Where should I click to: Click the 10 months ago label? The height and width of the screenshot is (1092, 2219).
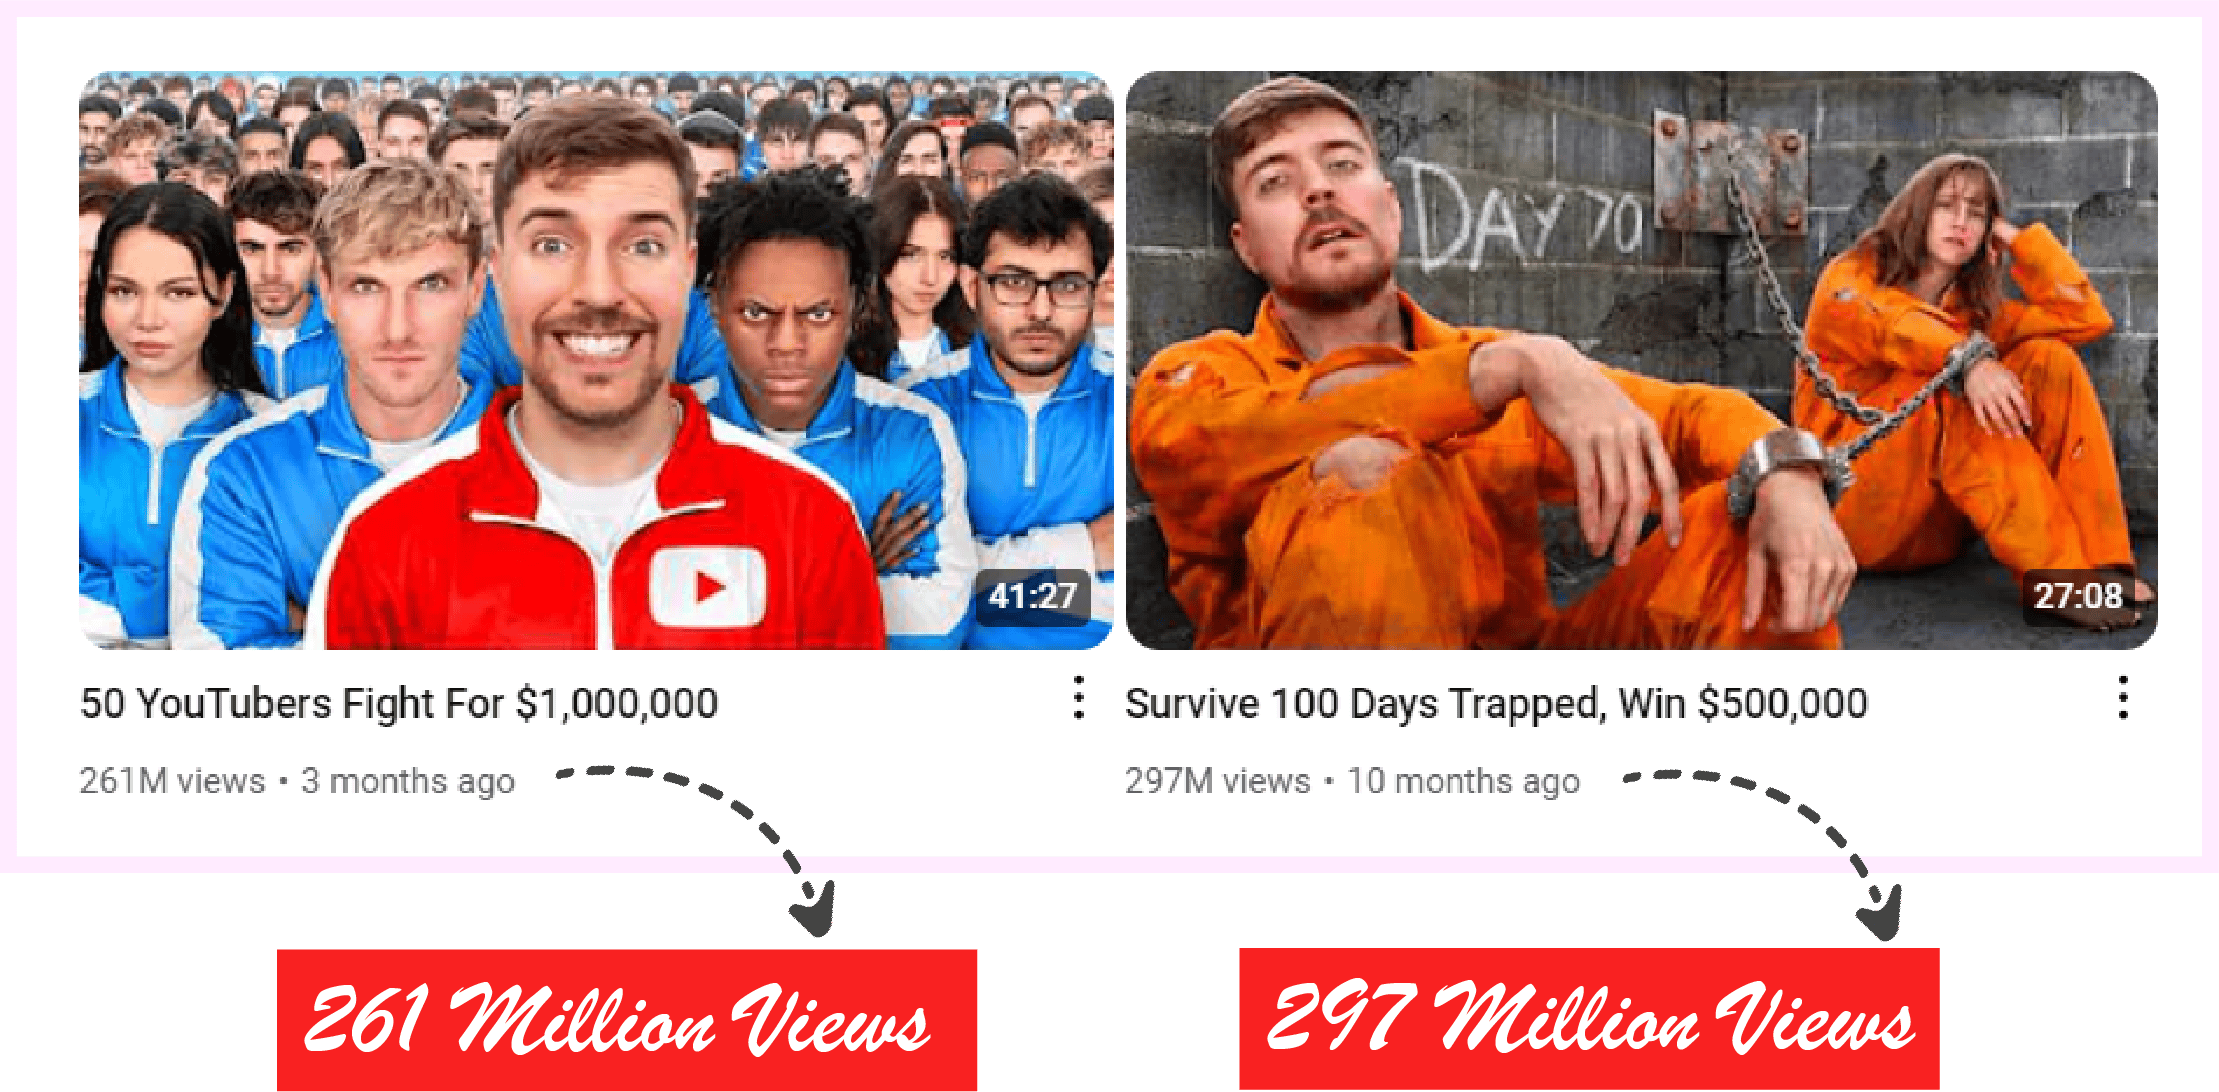pos(1463,781)
